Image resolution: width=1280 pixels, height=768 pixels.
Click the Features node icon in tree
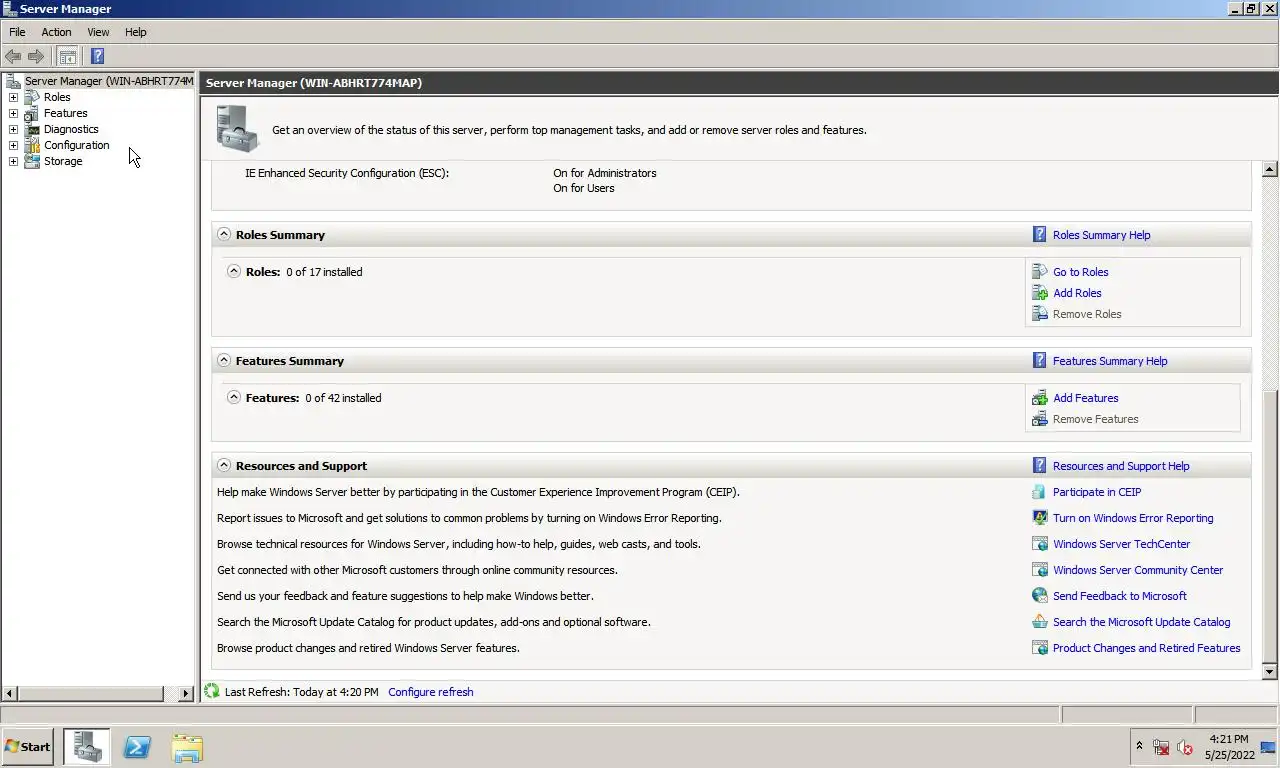[x=32, y=113]
